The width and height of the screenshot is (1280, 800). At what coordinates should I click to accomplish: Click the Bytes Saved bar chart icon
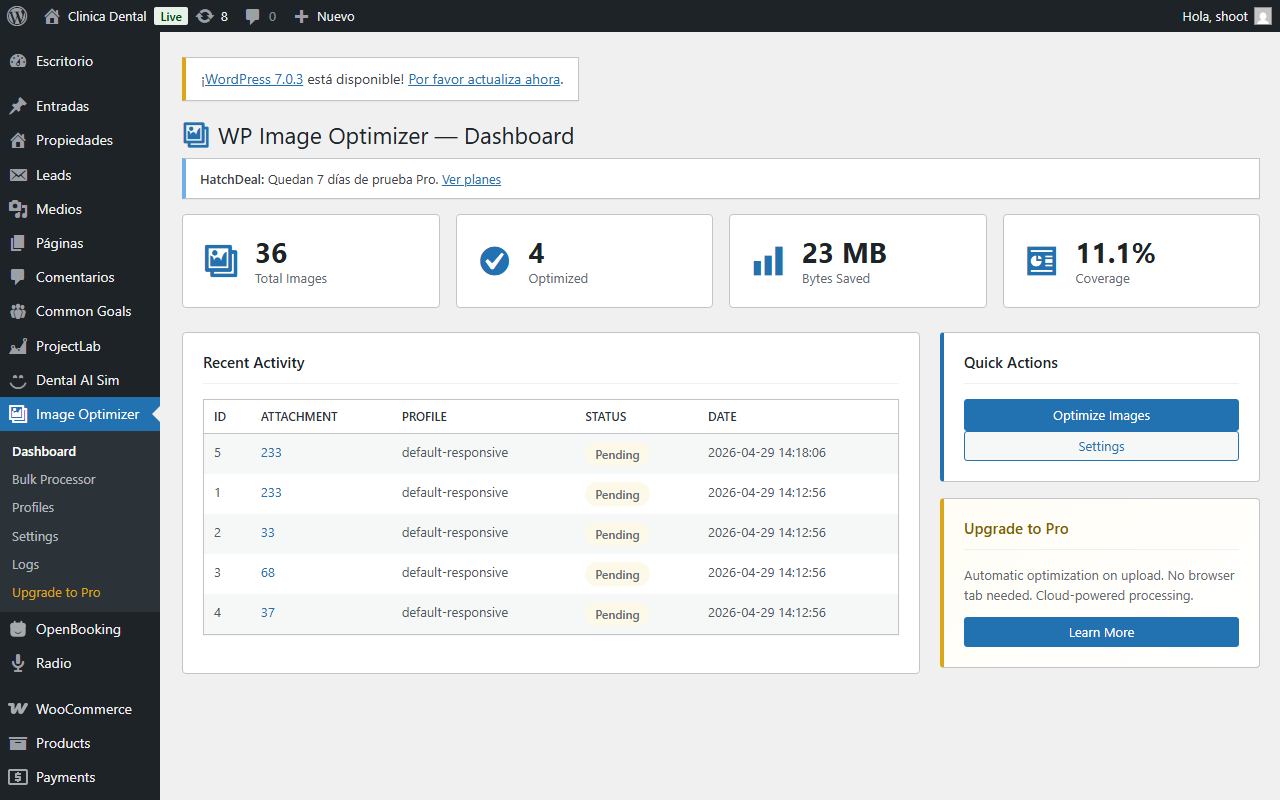click(768, 261)
